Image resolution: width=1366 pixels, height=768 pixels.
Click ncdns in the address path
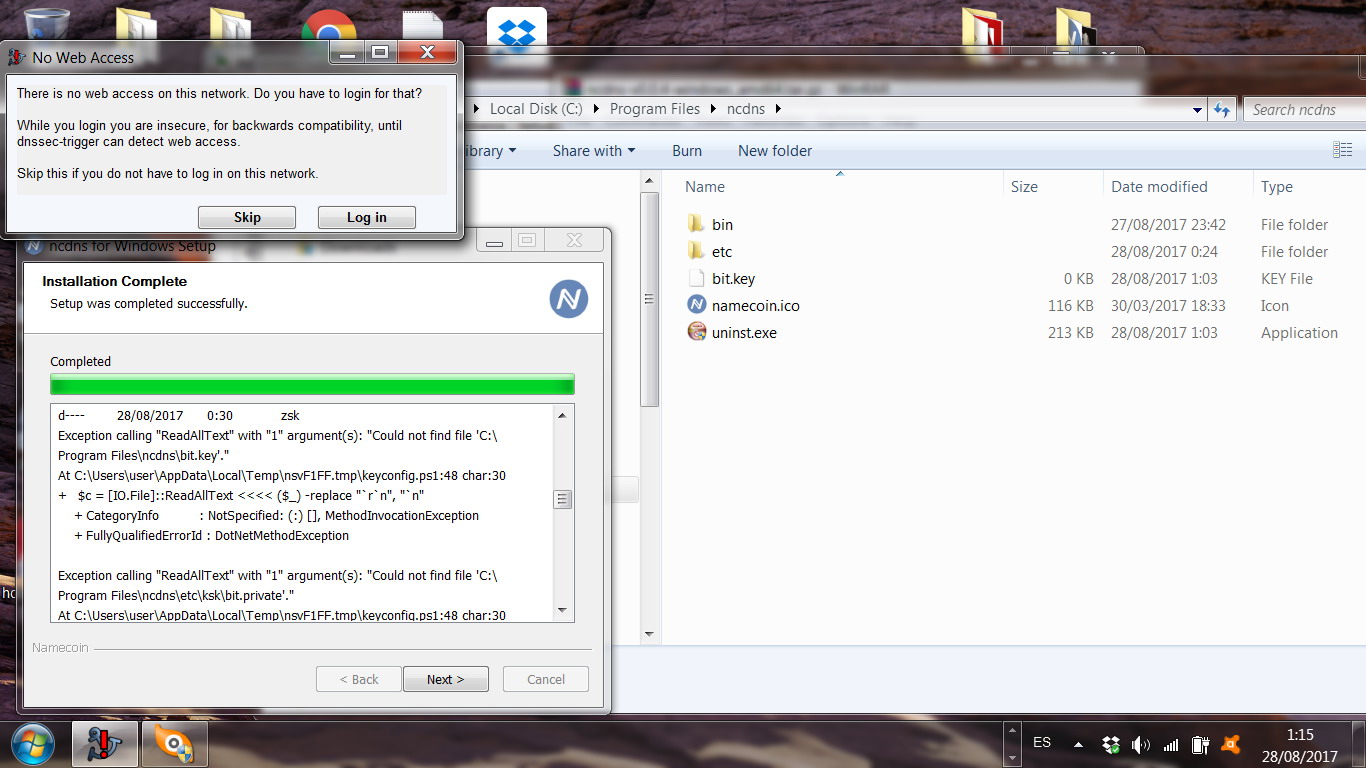point(746,109)
